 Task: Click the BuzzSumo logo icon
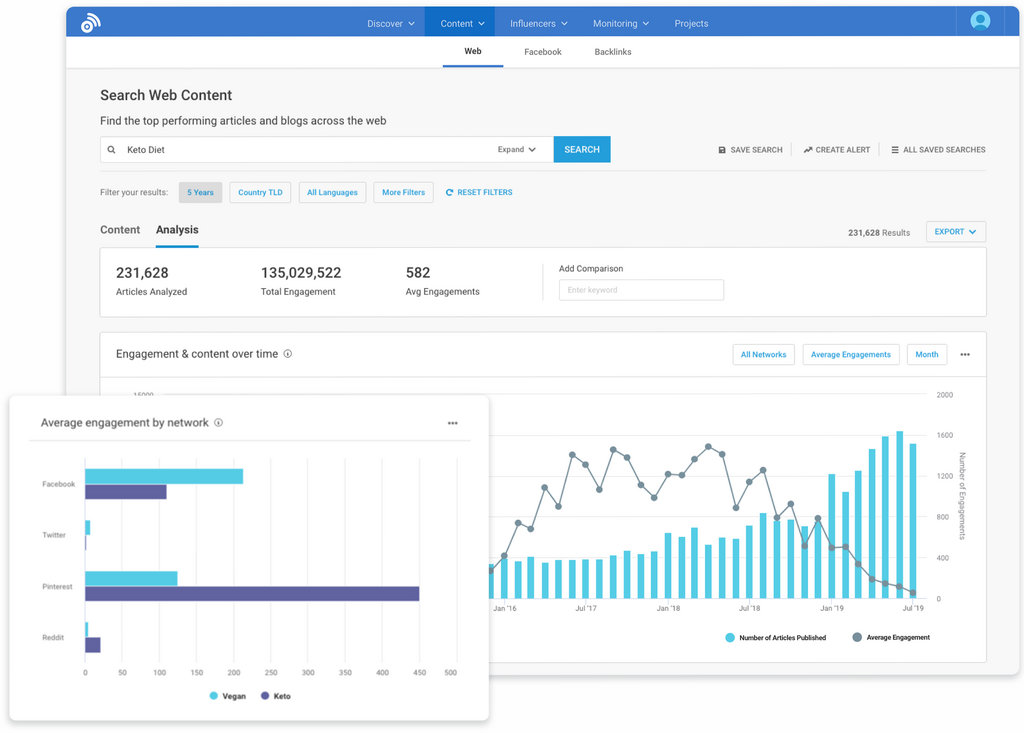(x=91, y=23)
